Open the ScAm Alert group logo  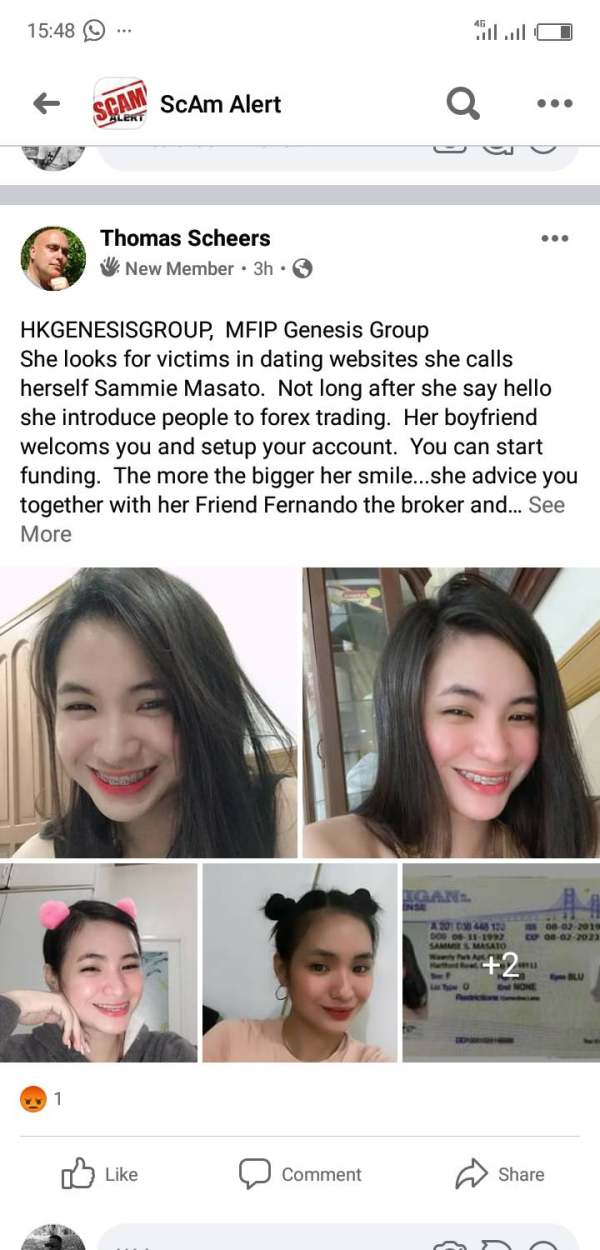click(120, 103)
